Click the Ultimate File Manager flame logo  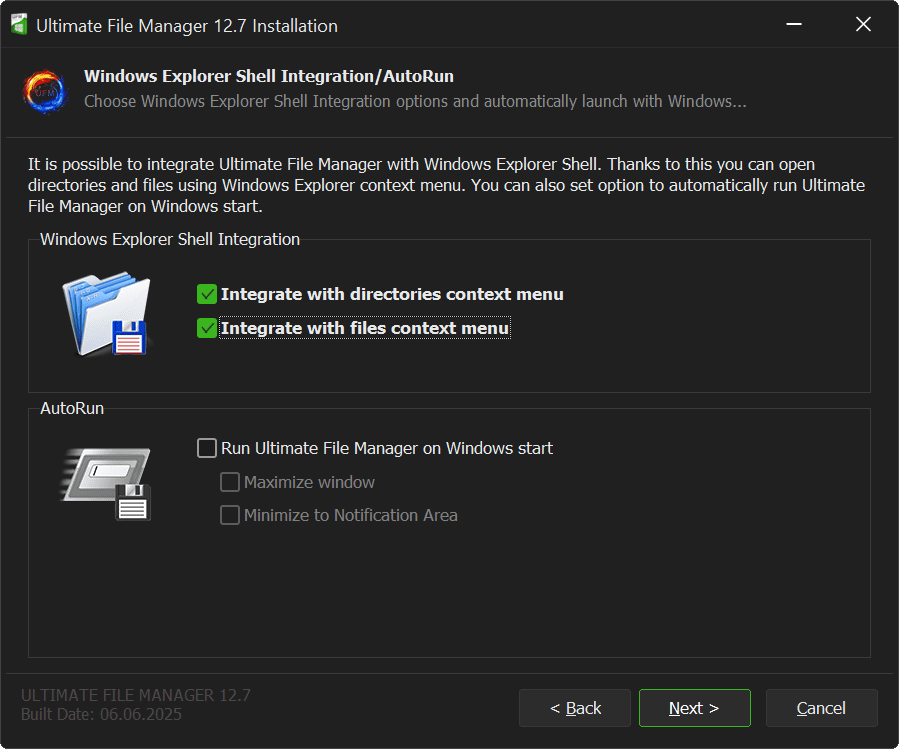pos(44,90)
